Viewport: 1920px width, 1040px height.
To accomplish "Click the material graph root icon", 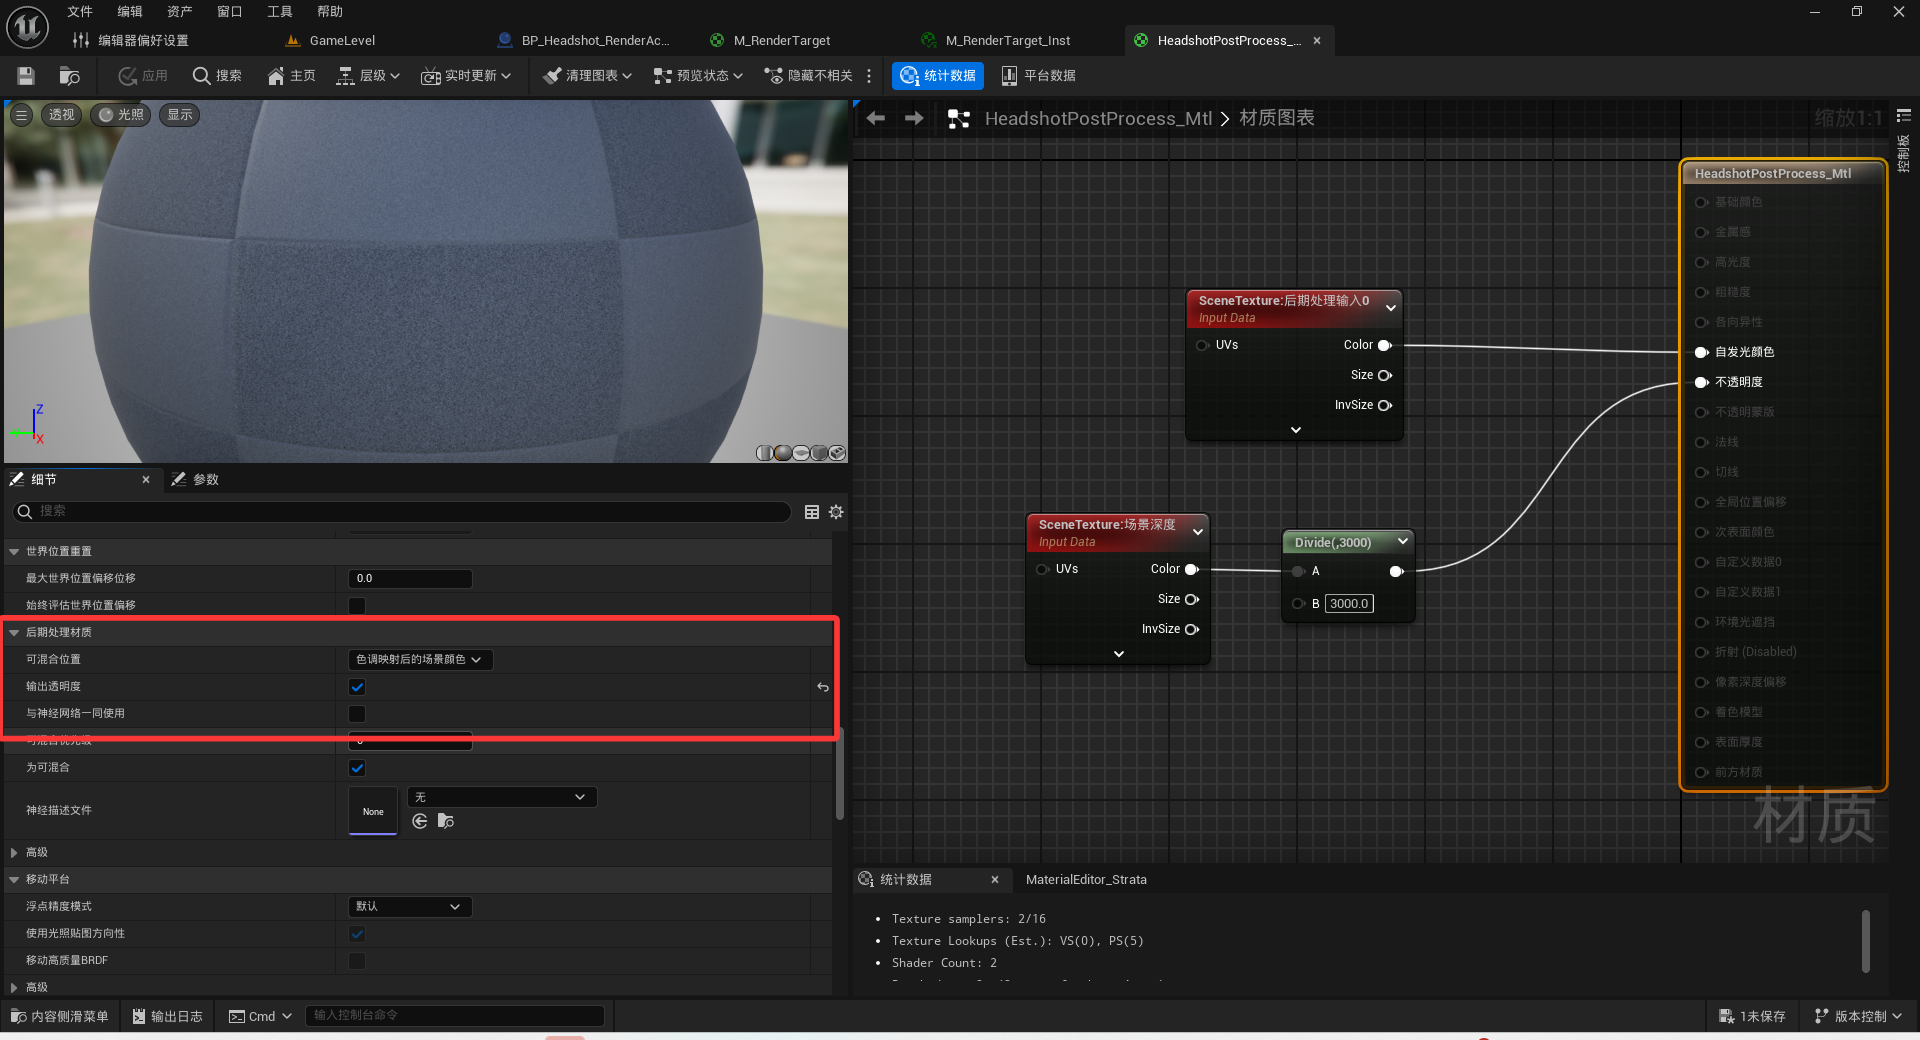I will pos(959,119).
